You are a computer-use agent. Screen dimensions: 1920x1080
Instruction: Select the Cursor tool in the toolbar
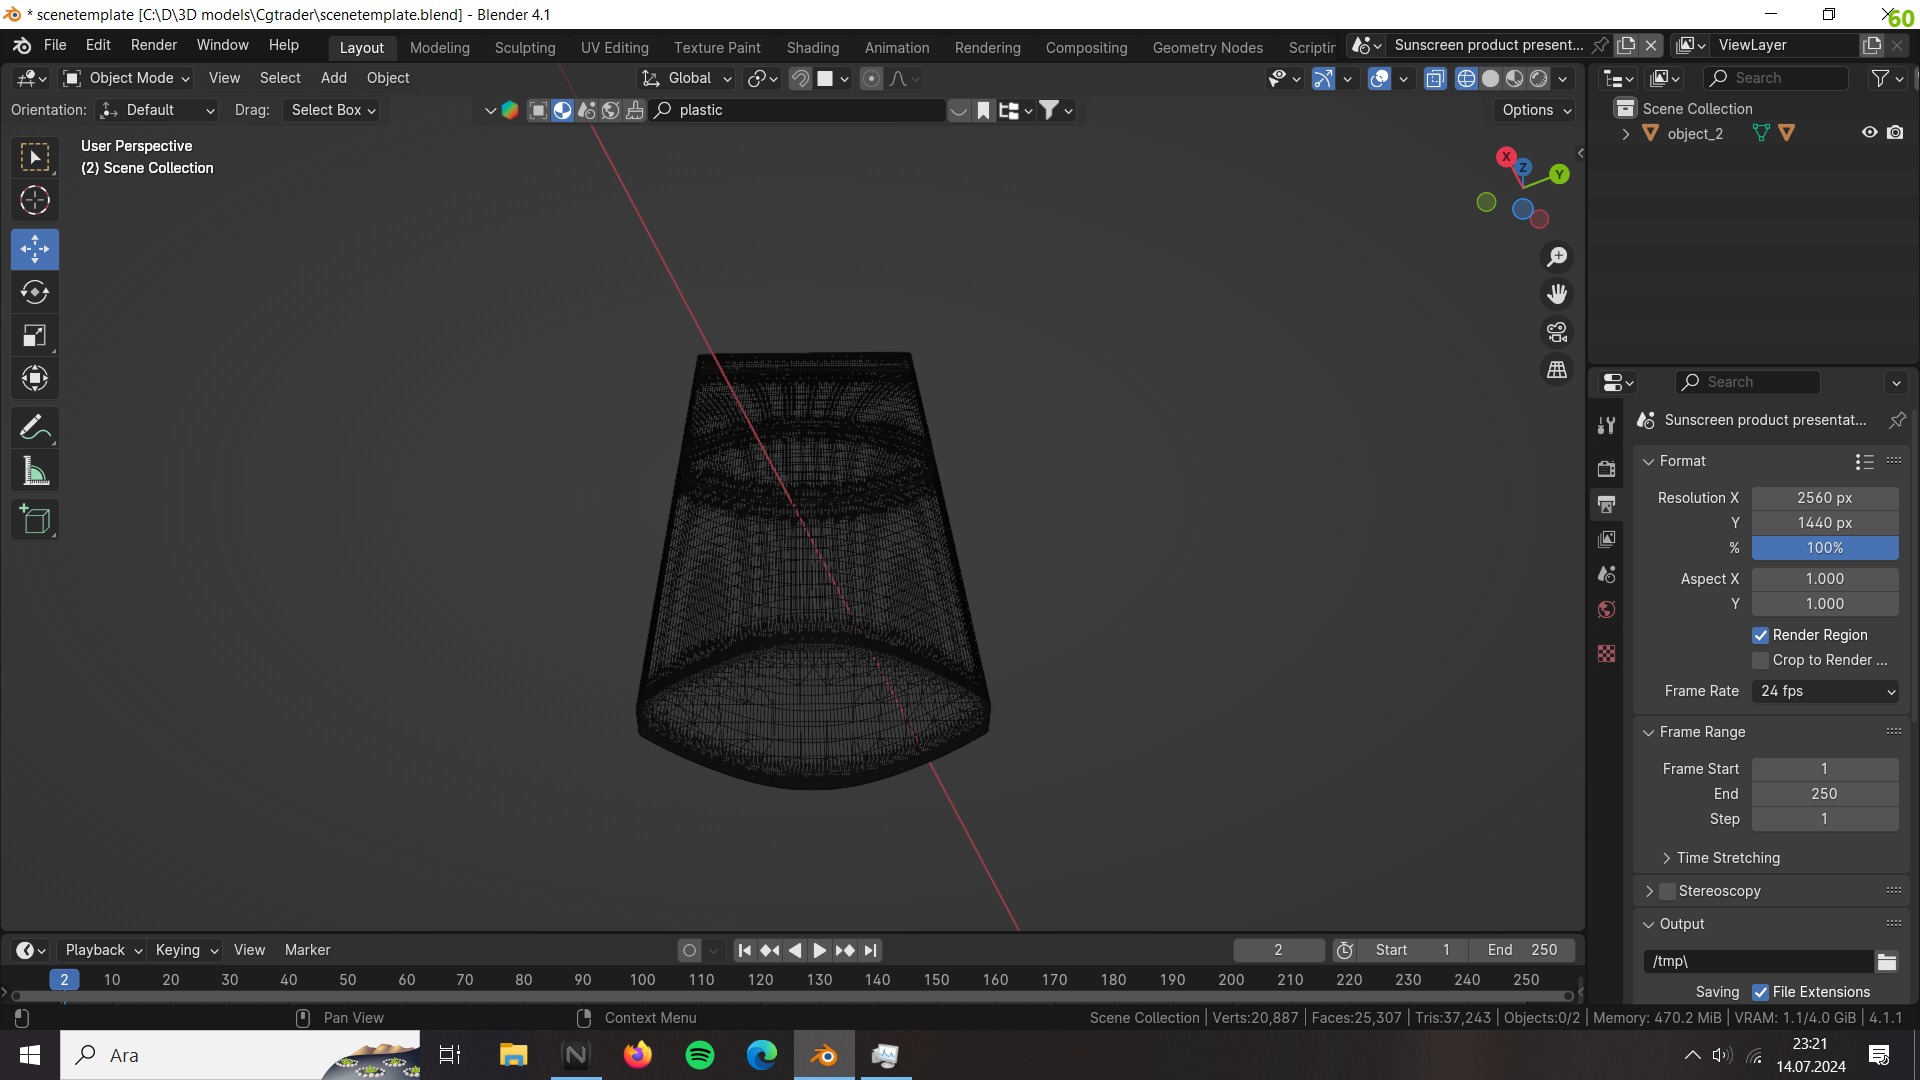click(35, 201)
